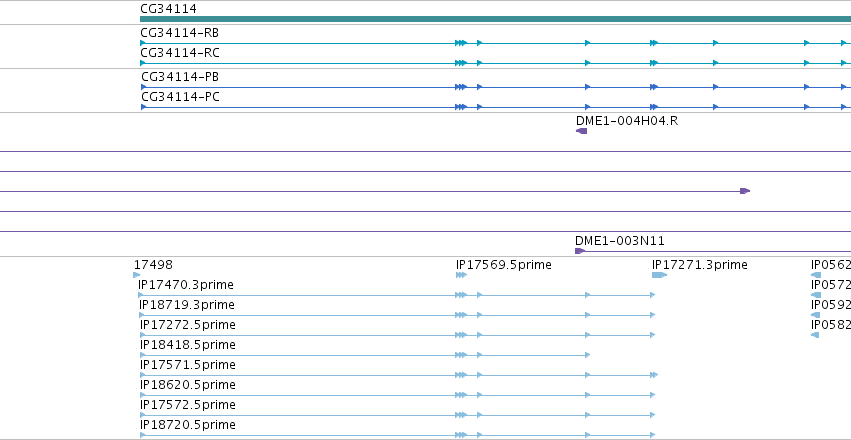The image size is (851, 440).
Task: Click the cut-off label starting IP0562
Action: tap(831, 265)
